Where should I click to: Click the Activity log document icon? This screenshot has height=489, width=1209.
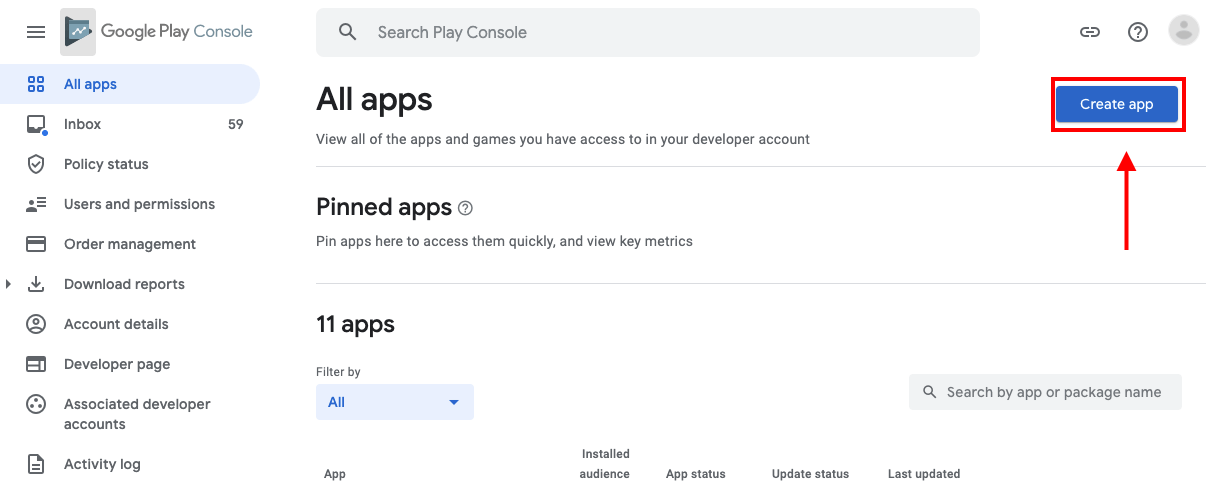point(36,464)
